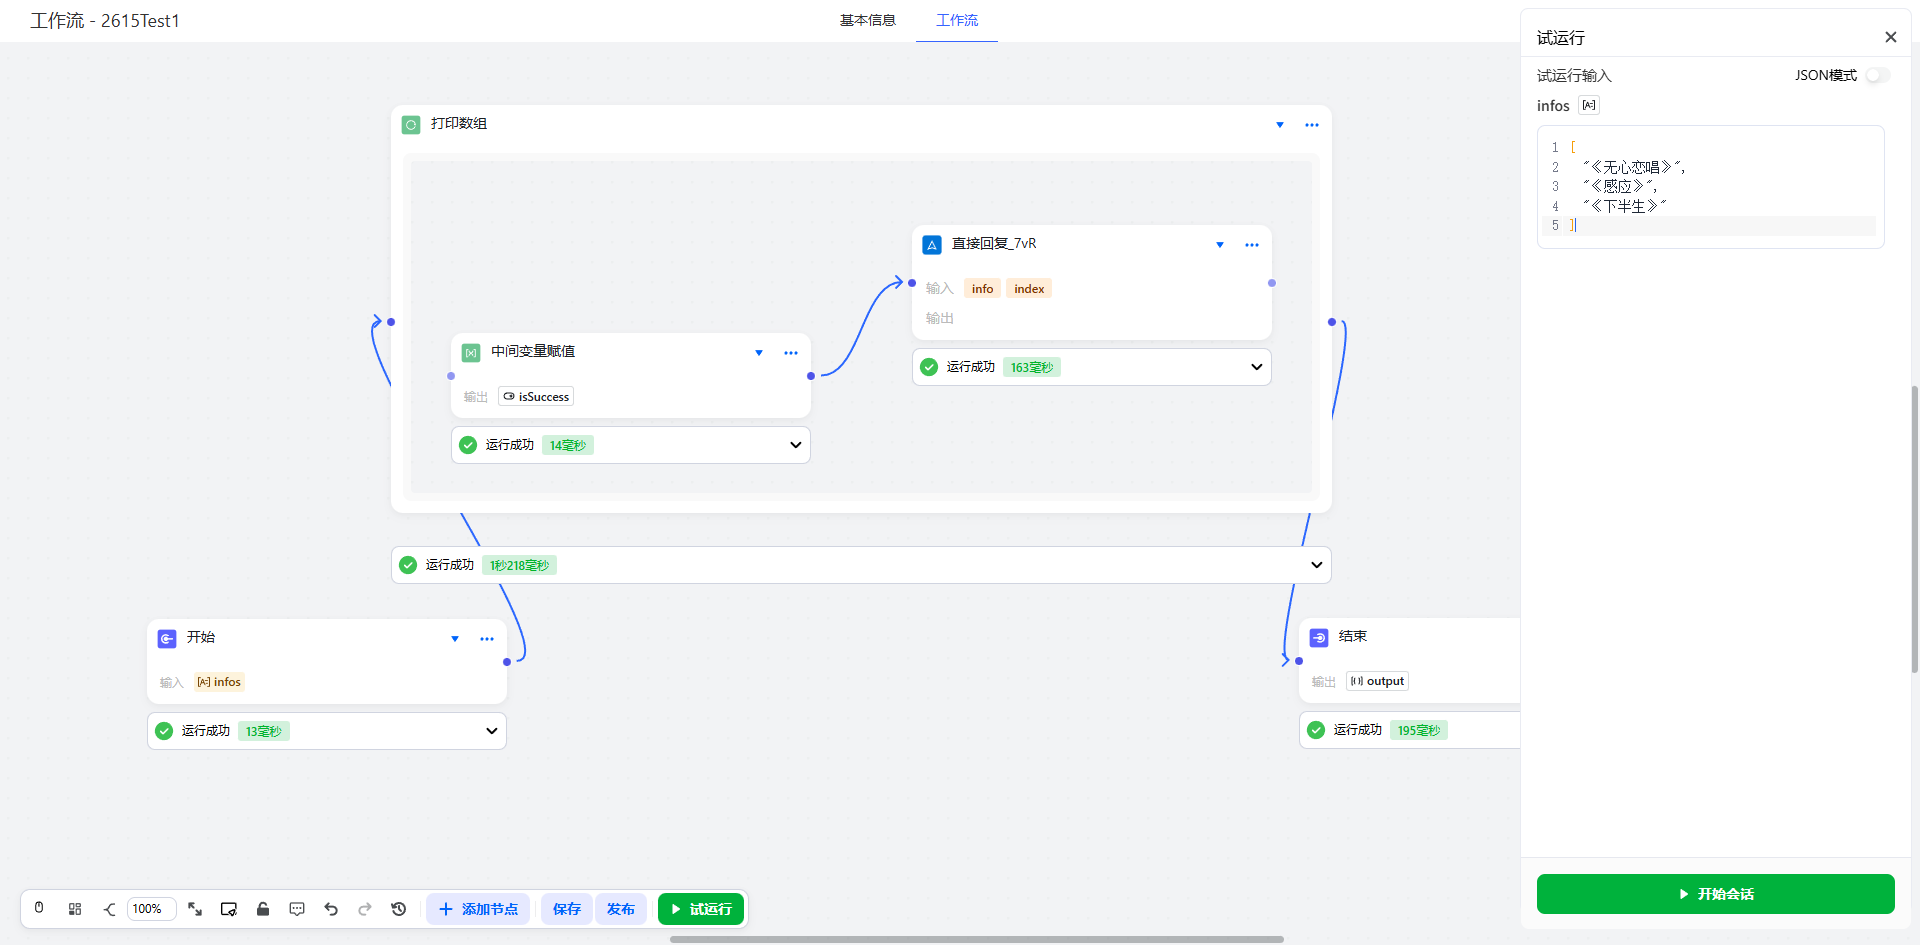Image resolution: width=1920 pixels, height=945 pixels.
Task: Click the mouse interaction mode icon
Action: [x=39, y=908]
